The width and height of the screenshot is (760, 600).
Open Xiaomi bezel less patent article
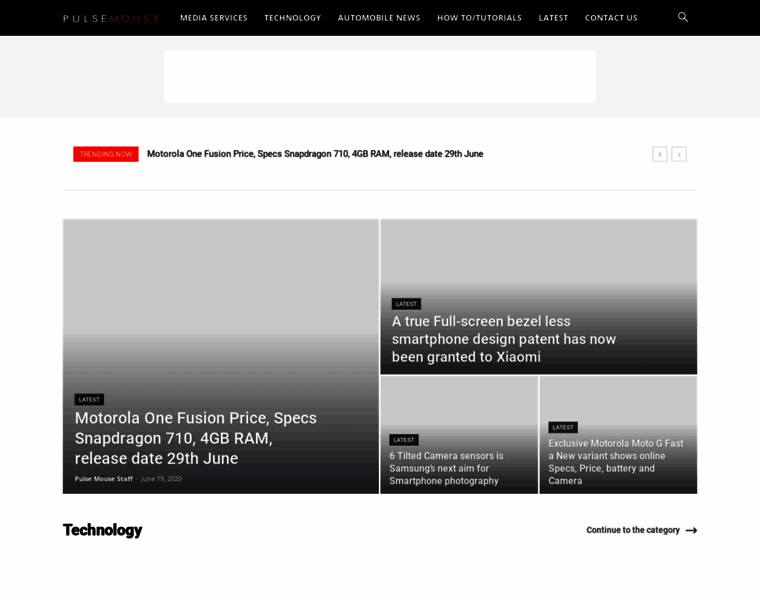pyautogui.click(x=504, y=339)
